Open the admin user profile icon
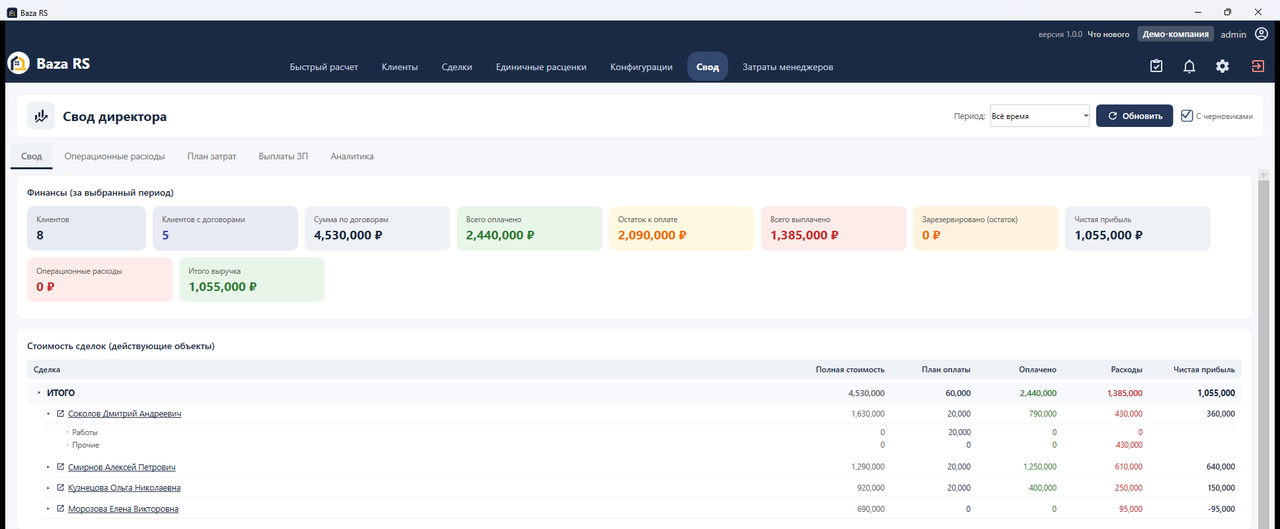Screen dimensions: 1280x529 click(1261, 34)
